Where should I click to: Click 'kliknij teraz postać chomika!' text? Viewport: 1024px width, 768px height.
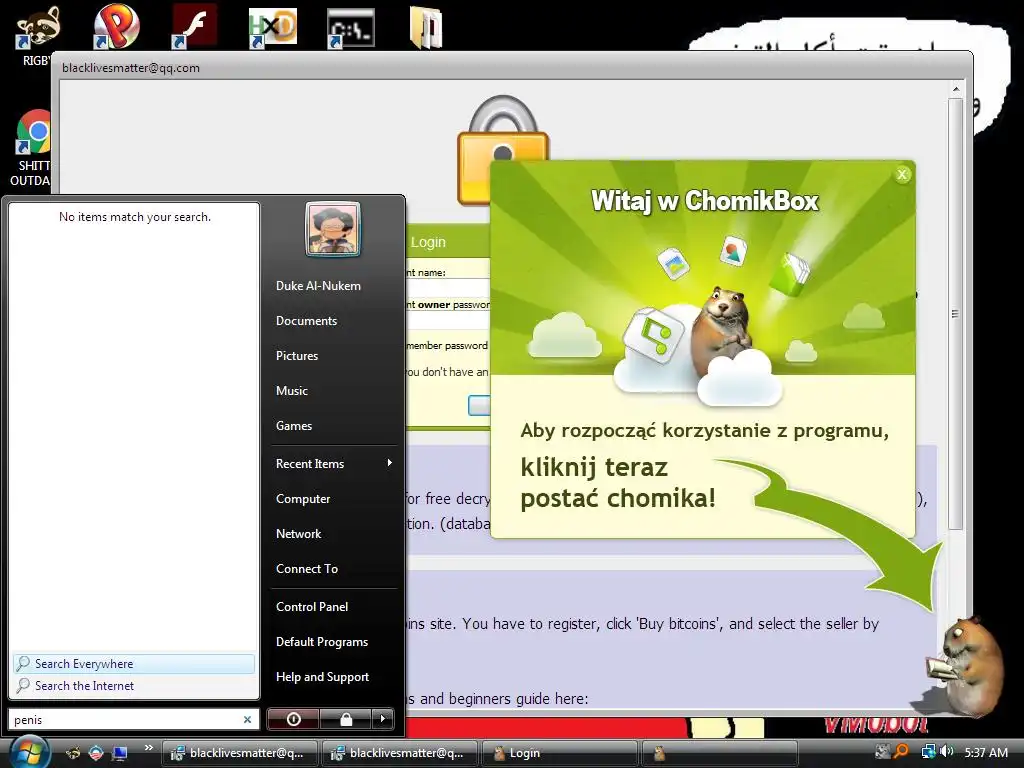click(x=617, y=483)
